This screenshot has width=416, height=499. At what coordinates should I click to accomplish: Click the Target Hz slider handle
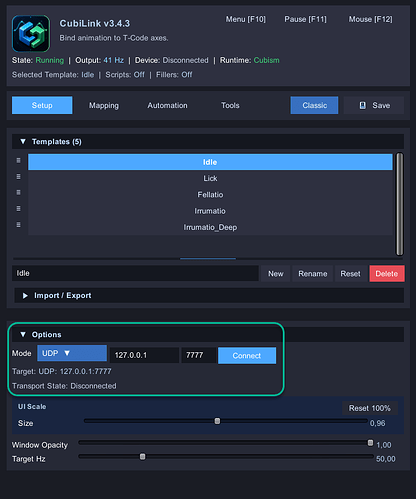[x=143, y=456]
